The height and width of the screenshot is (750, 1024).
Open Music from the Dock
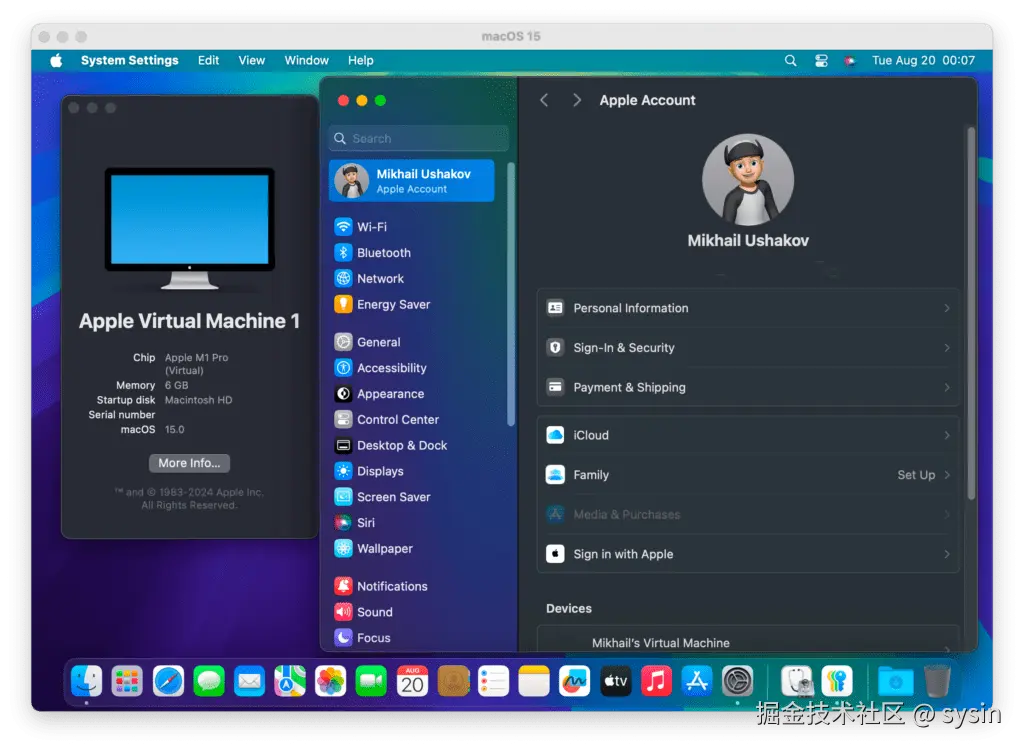(655, 681)
